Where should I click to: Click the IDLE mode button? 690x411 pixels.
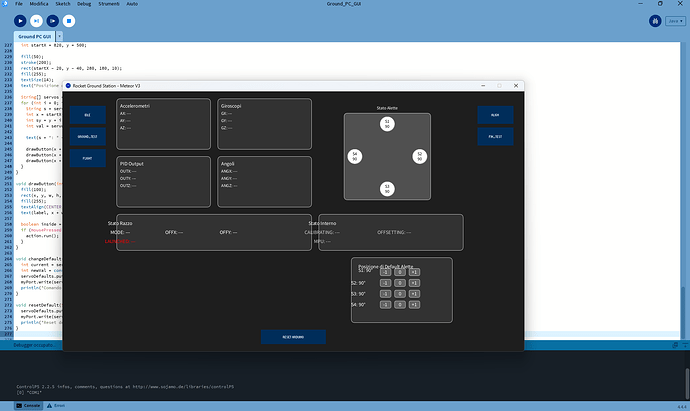(x=88, y=115)
